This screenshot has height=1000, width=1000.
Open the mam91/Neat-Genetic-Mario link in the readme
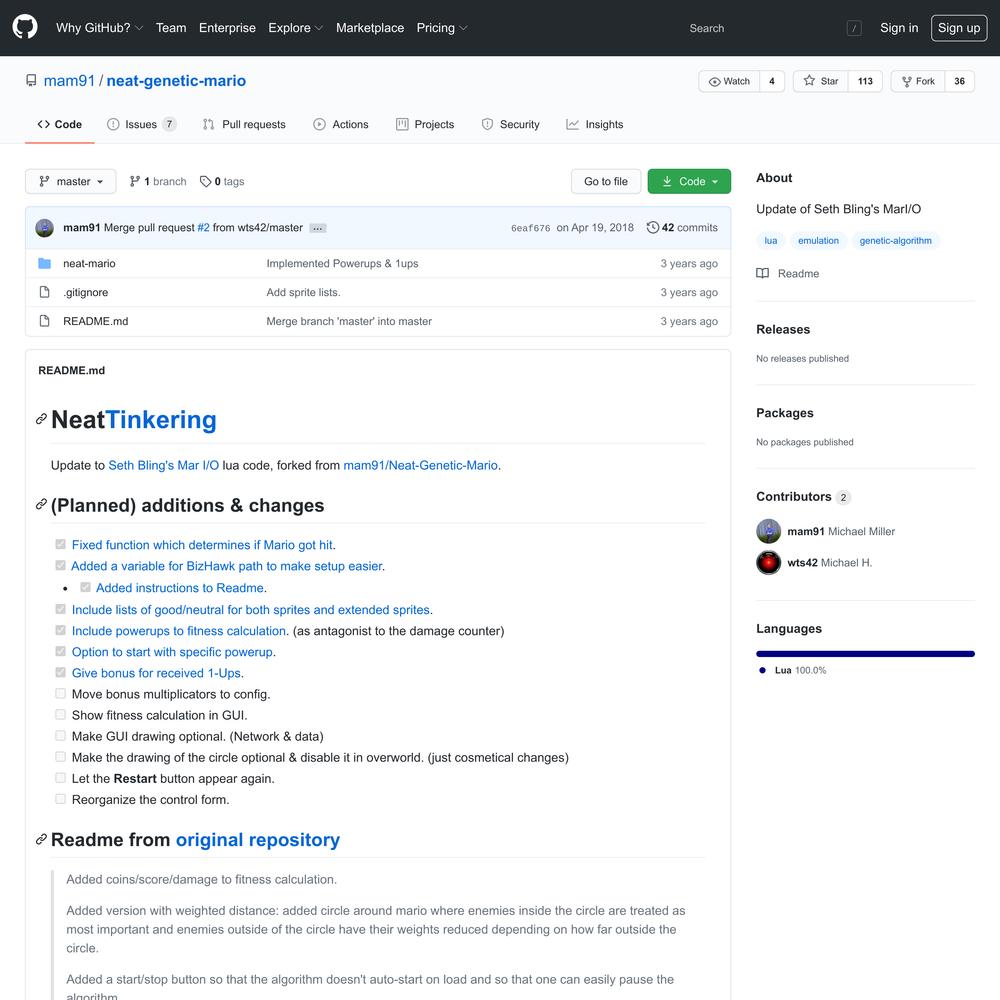point(420,465)
